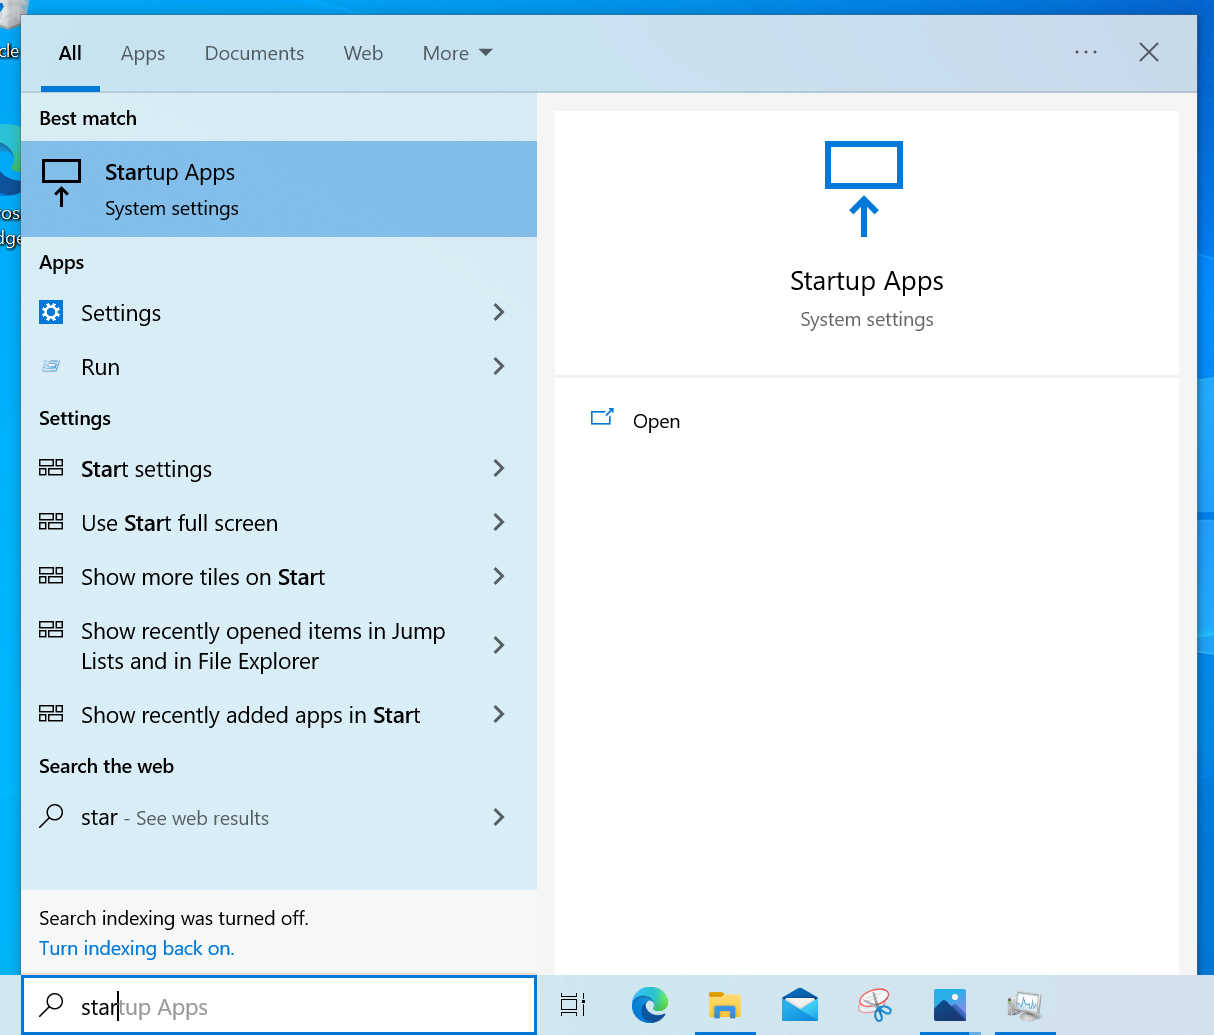Click the search options ellipsis icon

pyautogui.click(x=1085, y=52)
